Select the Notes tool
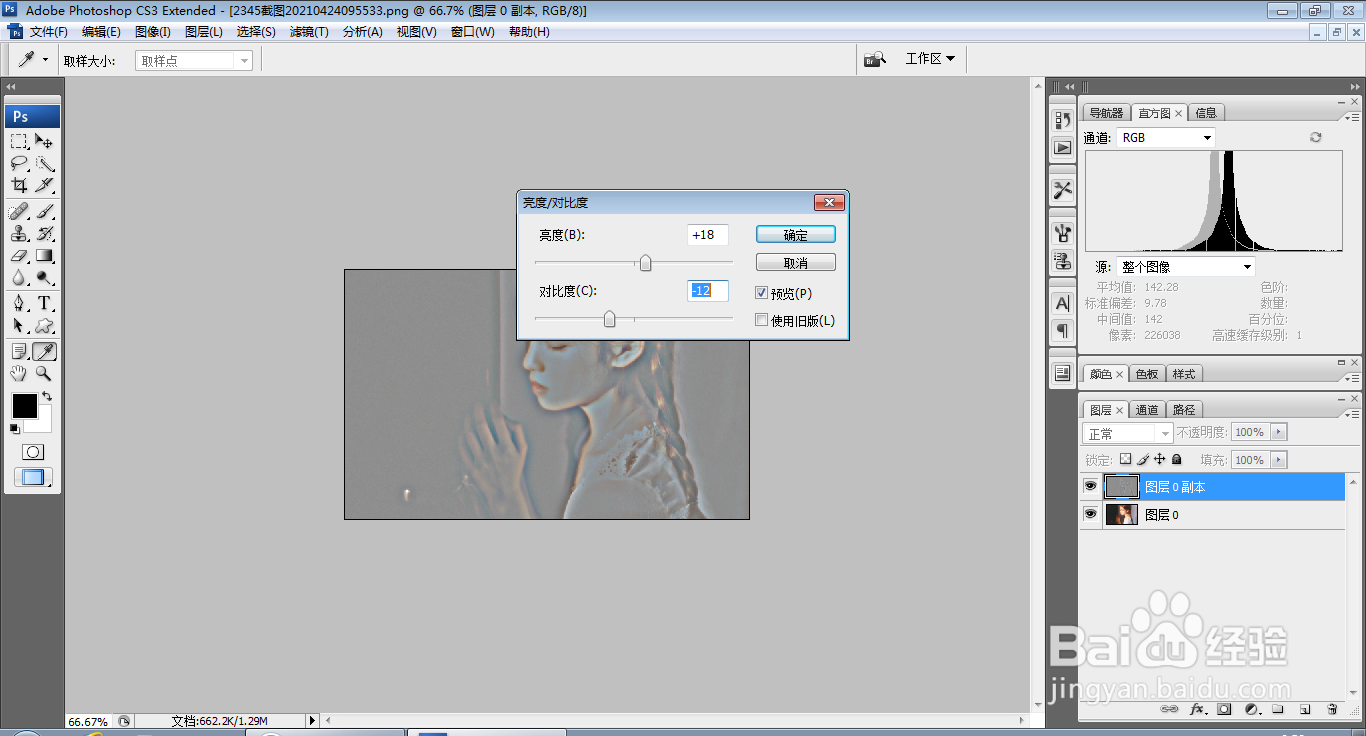Viewport: 1366px width, 736px height. pyautogui.click(x=19, y=351)
